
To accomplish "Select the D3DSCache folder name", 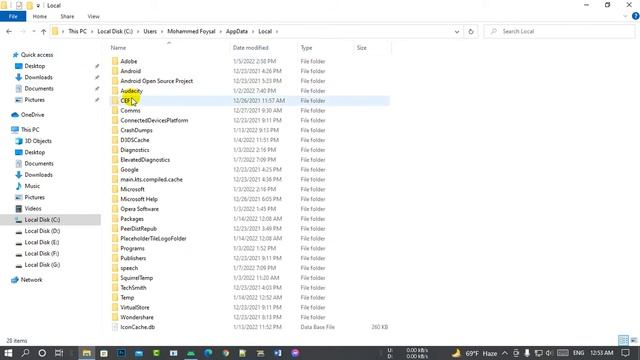I will tap(135, 140).
